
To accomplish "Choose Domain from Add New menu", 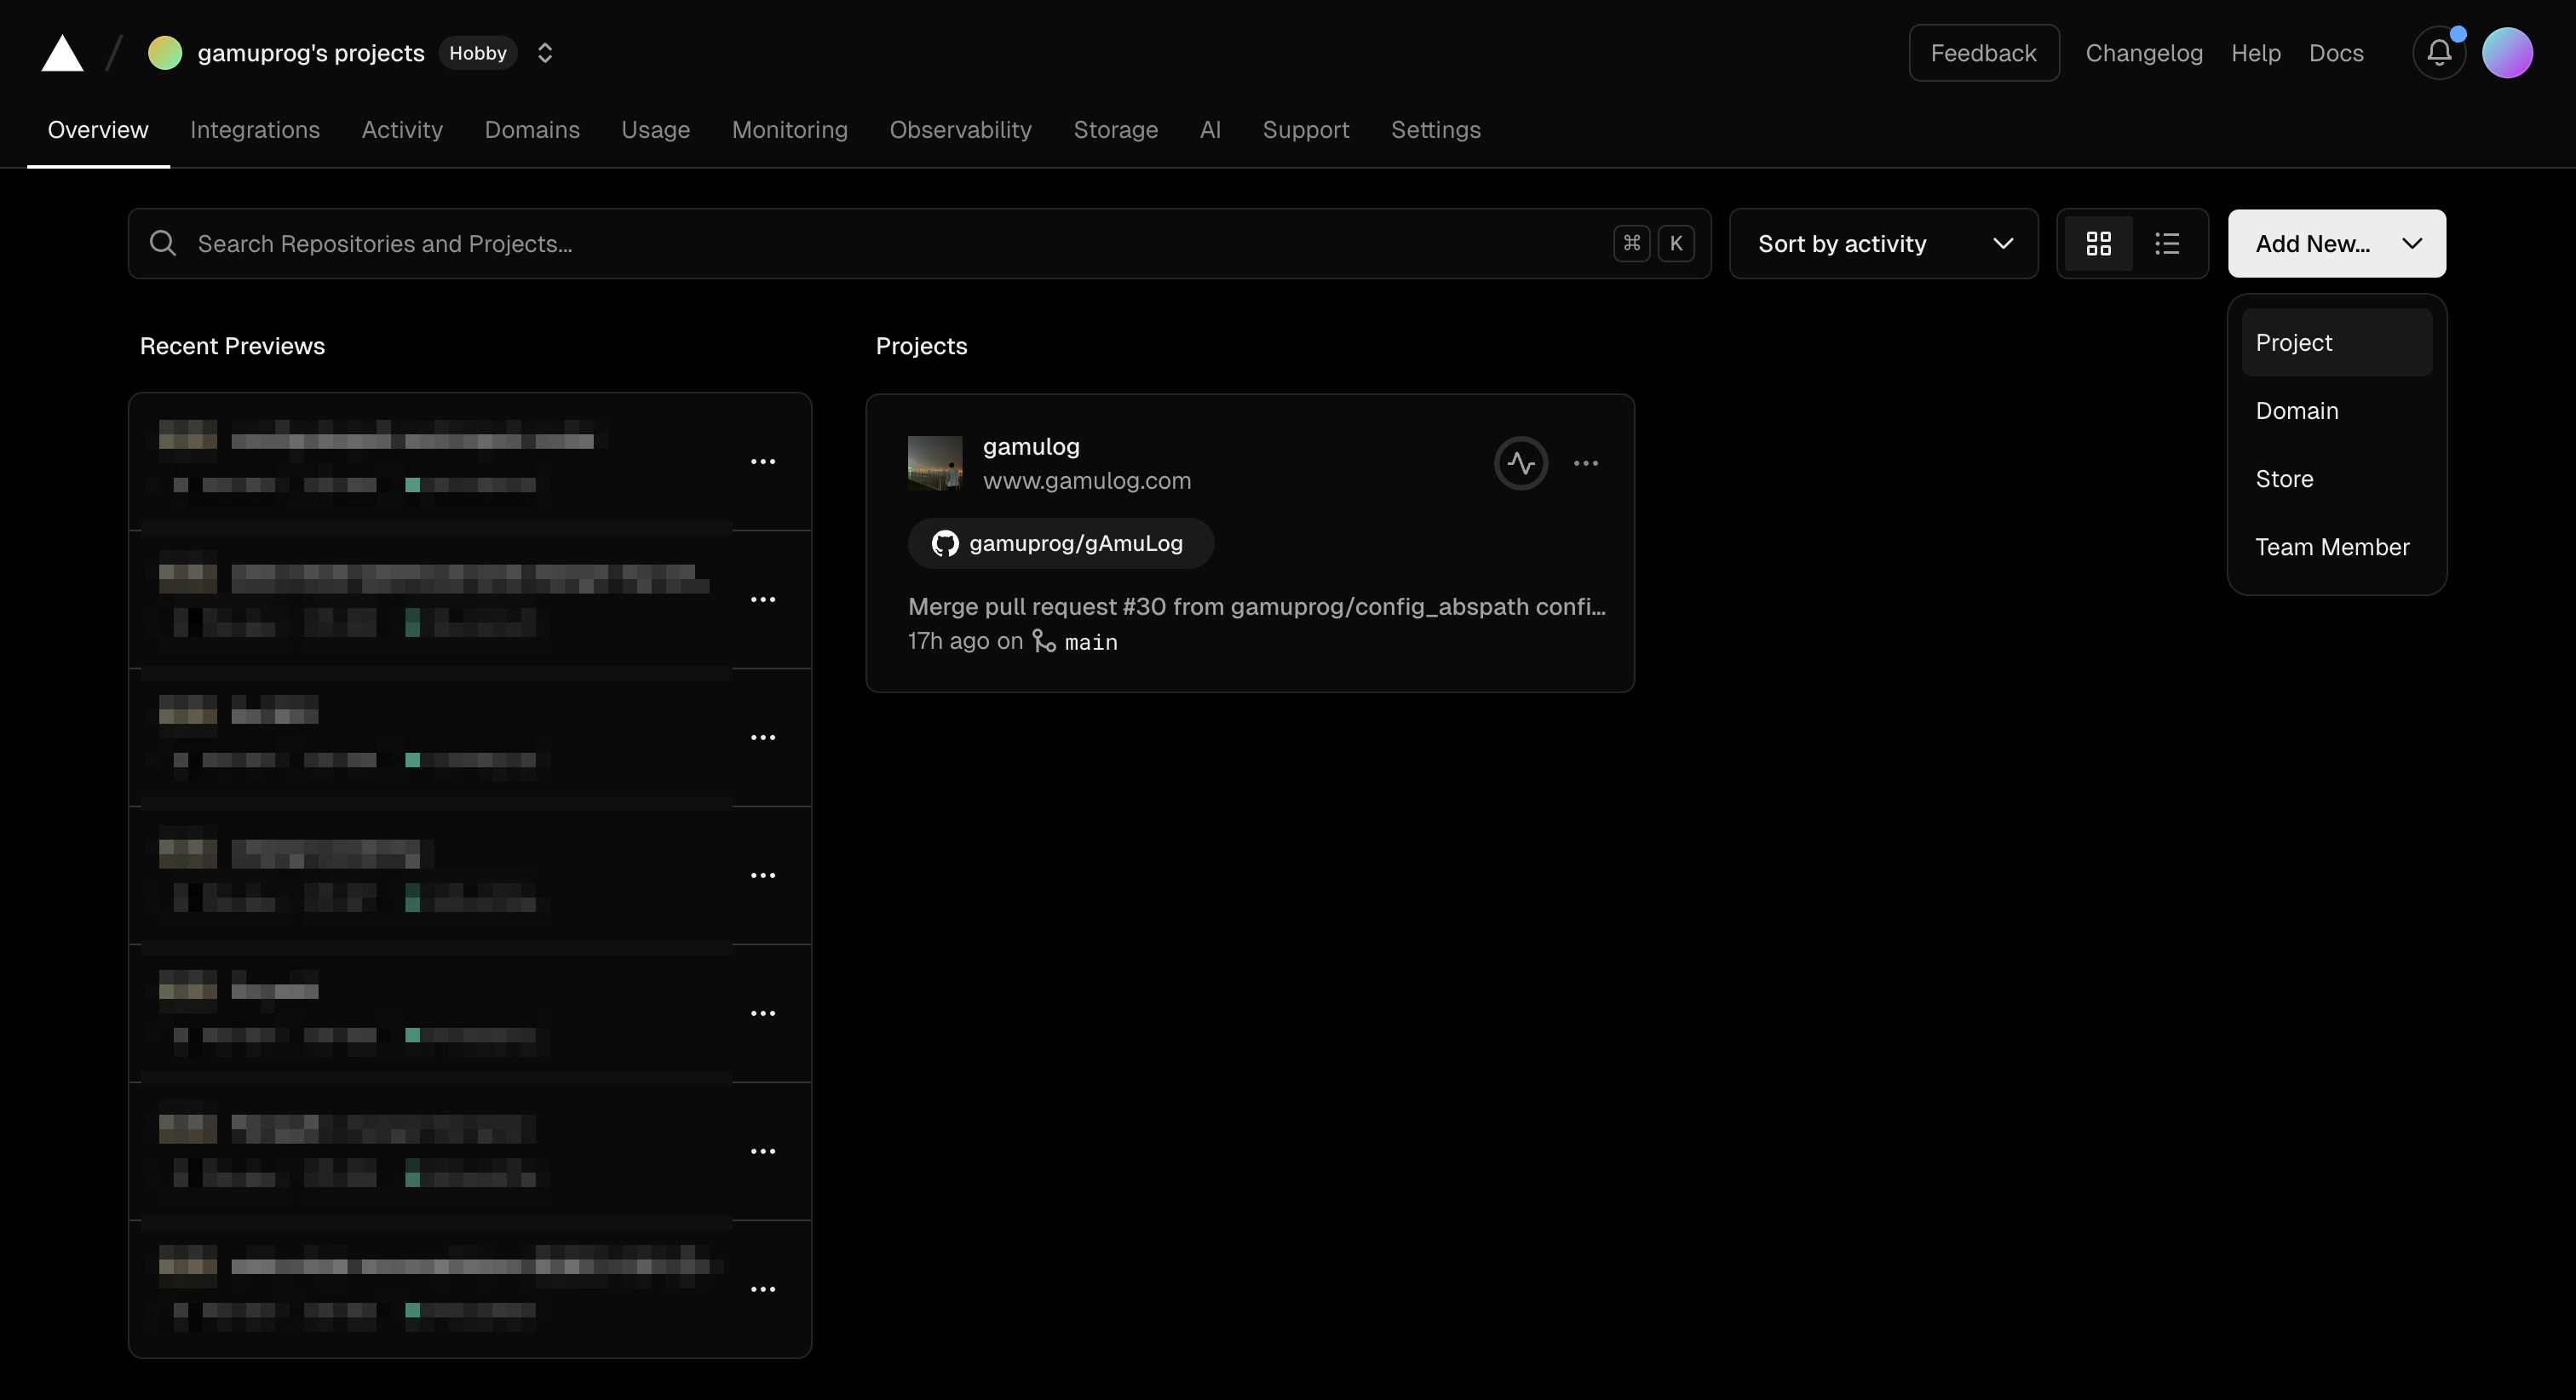I will click(2336, 410).
